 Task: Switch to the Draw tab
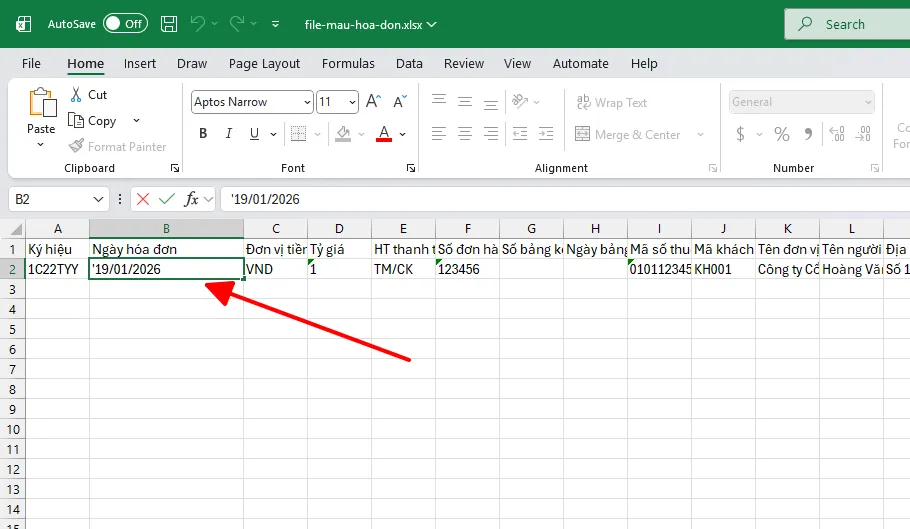point(192,63)
